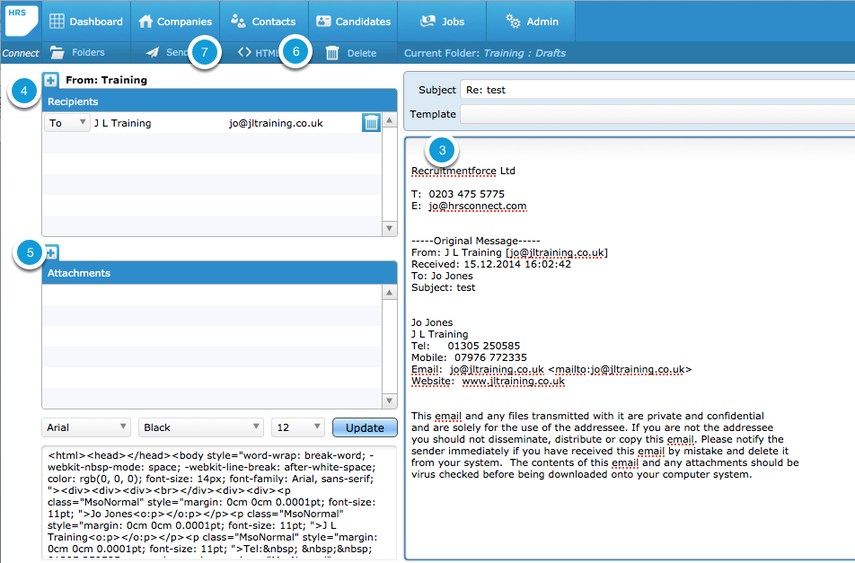Open the Black font color dropdown
Screen dimensions: 855x563
201,427
